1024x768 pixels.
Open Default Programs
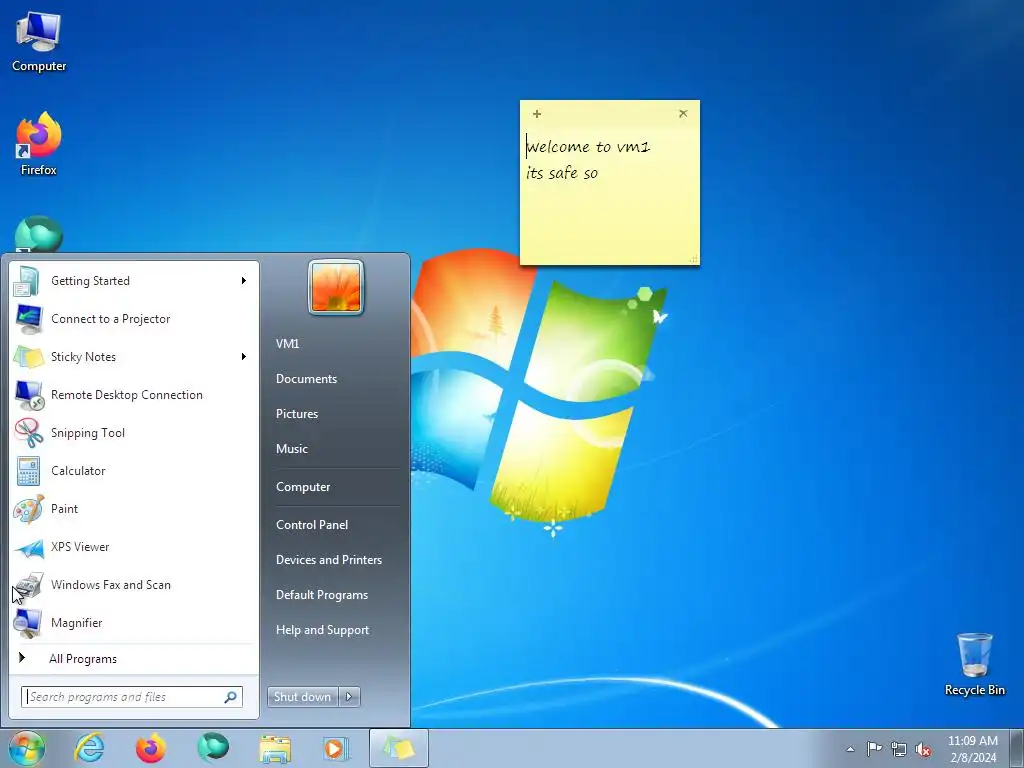pyautogui.click(x=321, y=595)
